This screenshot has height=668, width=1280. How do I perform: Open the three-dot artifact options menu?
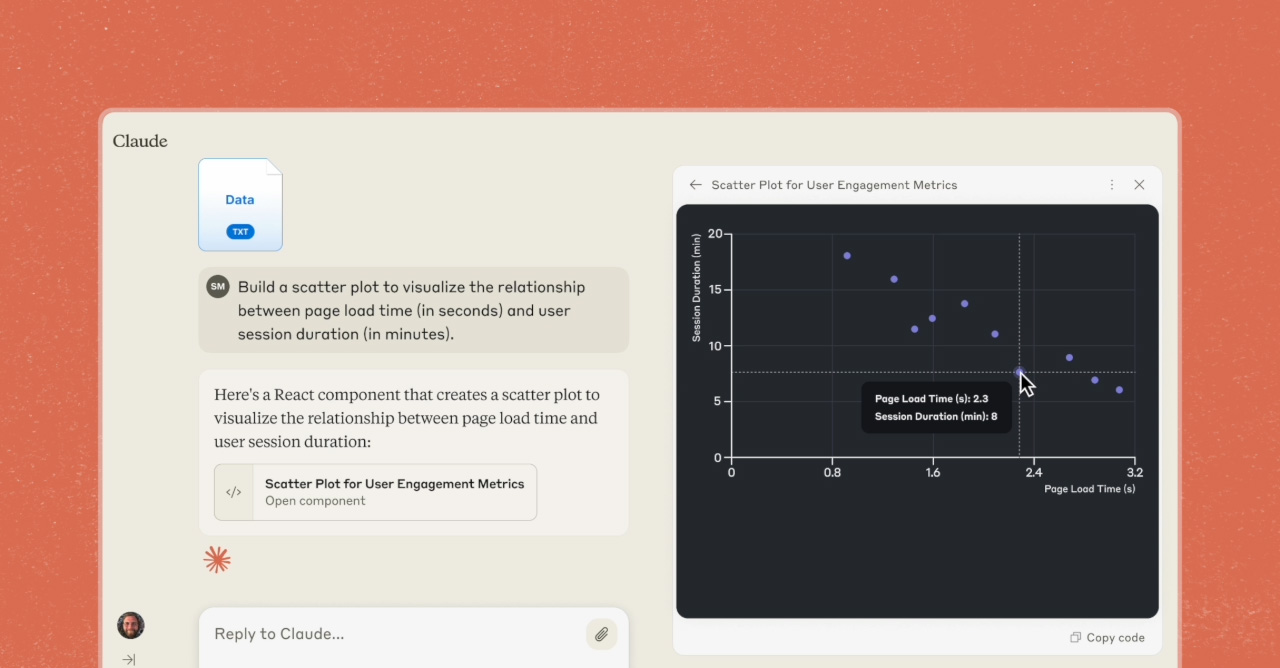pyautogui.click(x=1111, y=185)
